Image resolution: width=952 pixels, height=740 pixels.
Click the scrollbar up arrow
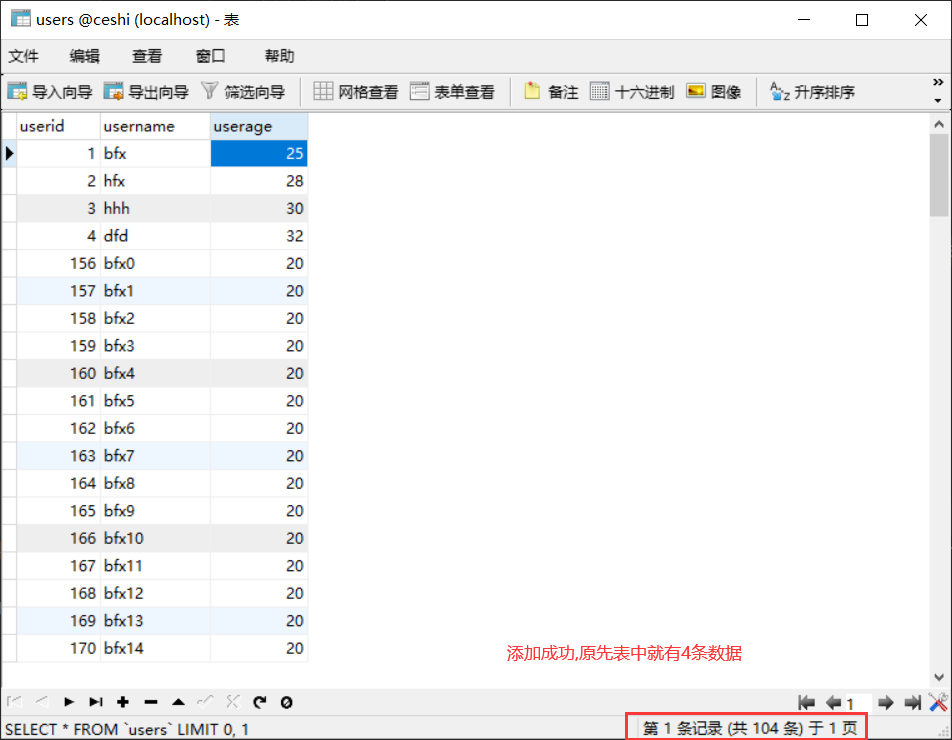939,124
